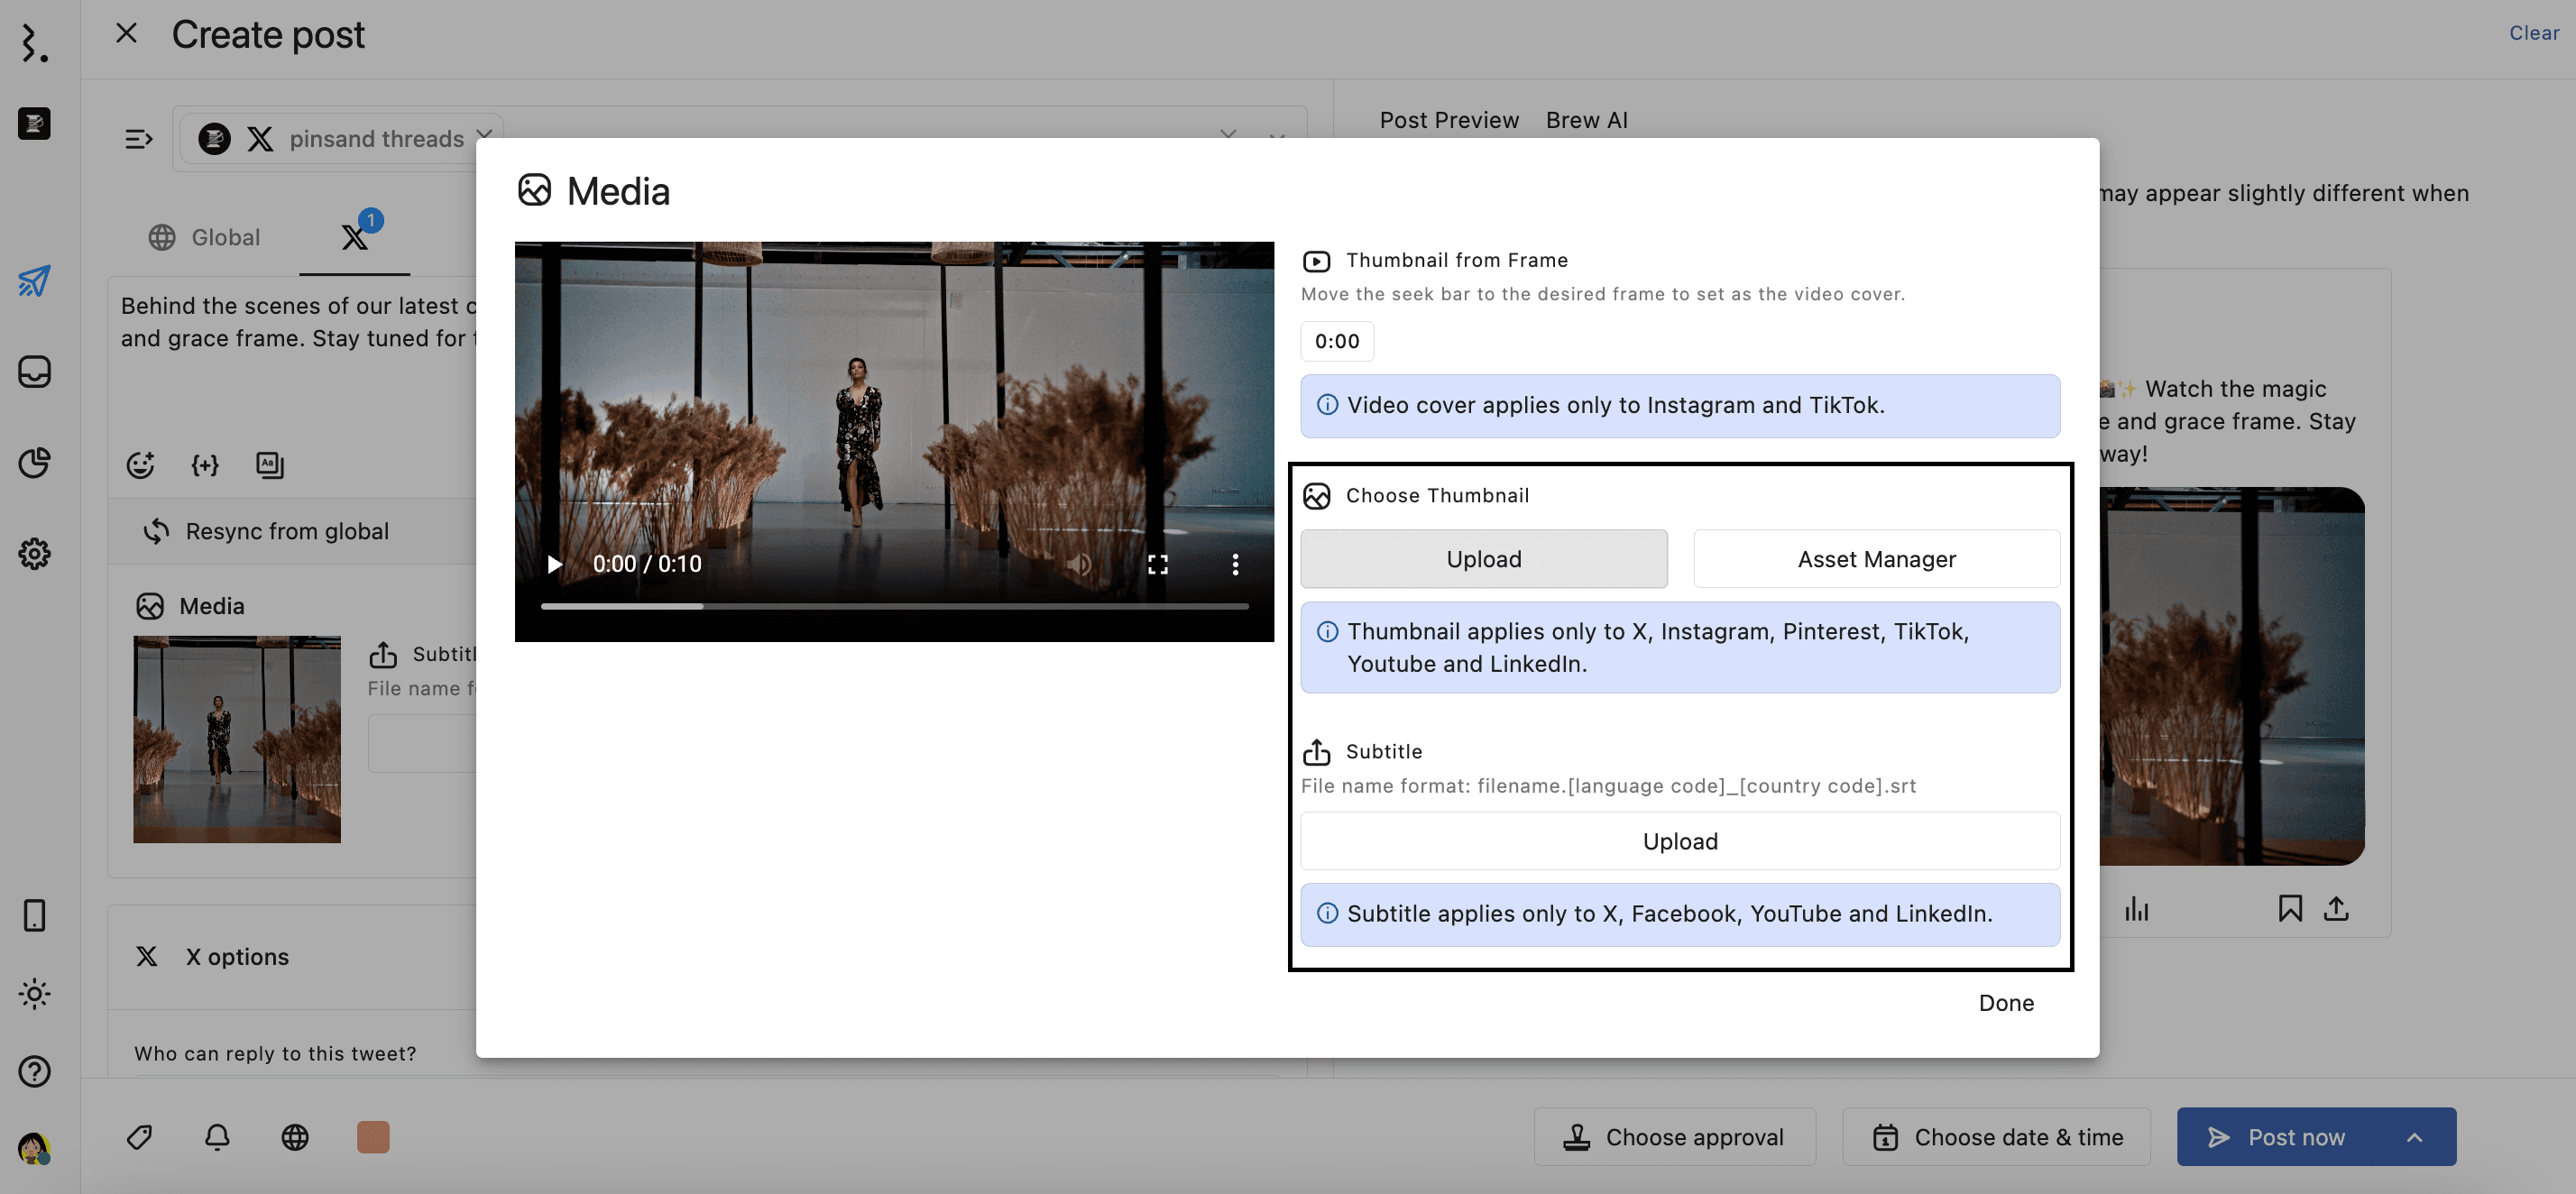Click the notification bell icon
The width and height of the screenshot is (2576, 1194).
point(217,1137)
